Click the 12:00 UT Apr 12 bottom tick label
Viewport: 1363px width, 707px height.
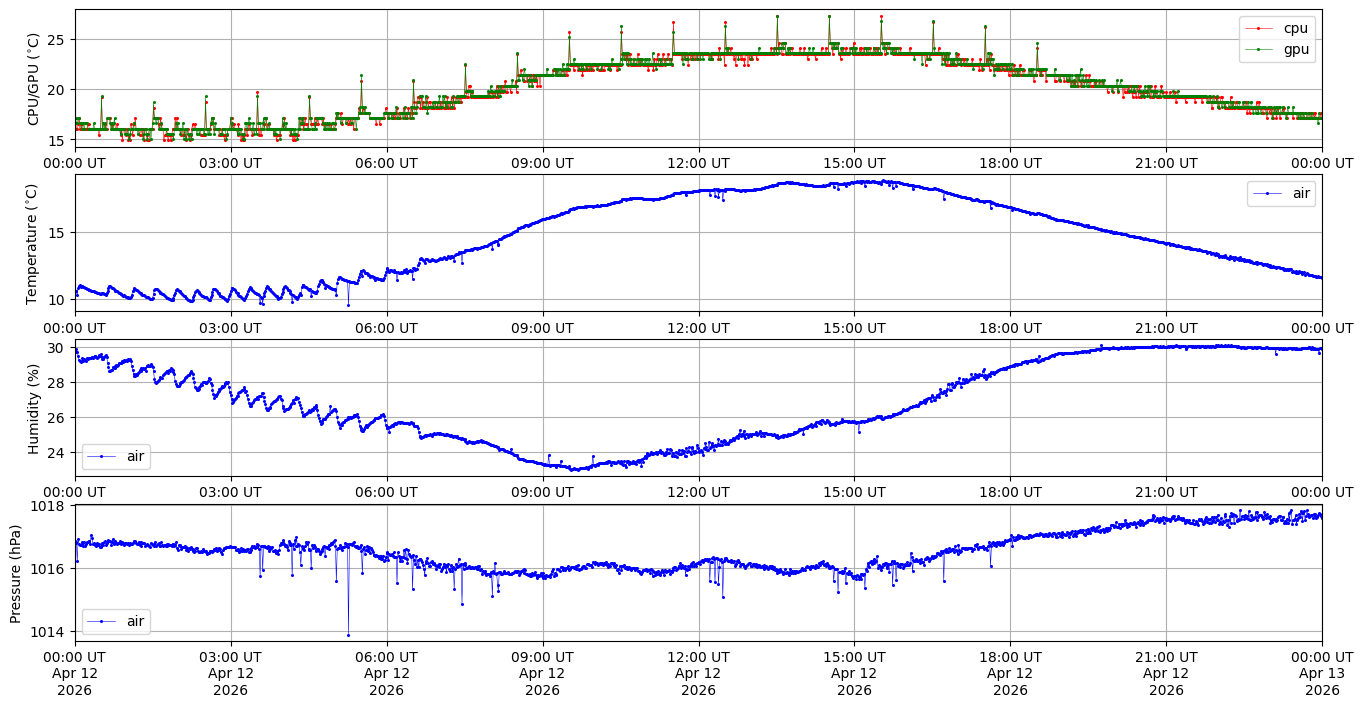[x=698, y=673]
